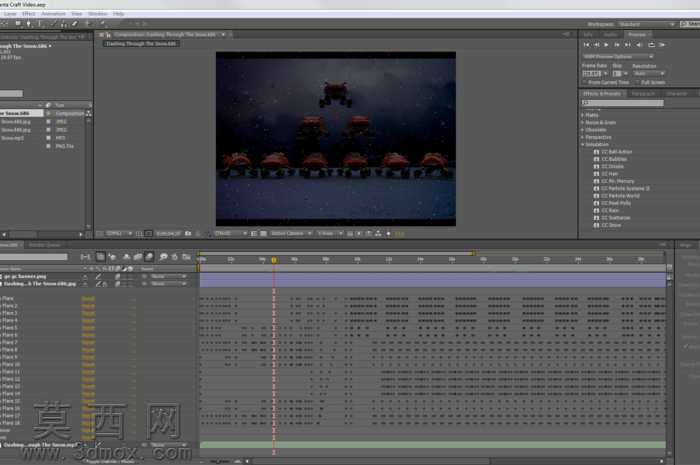
Task: Click the Effects & Presets search field
Action: pos(622,103)
